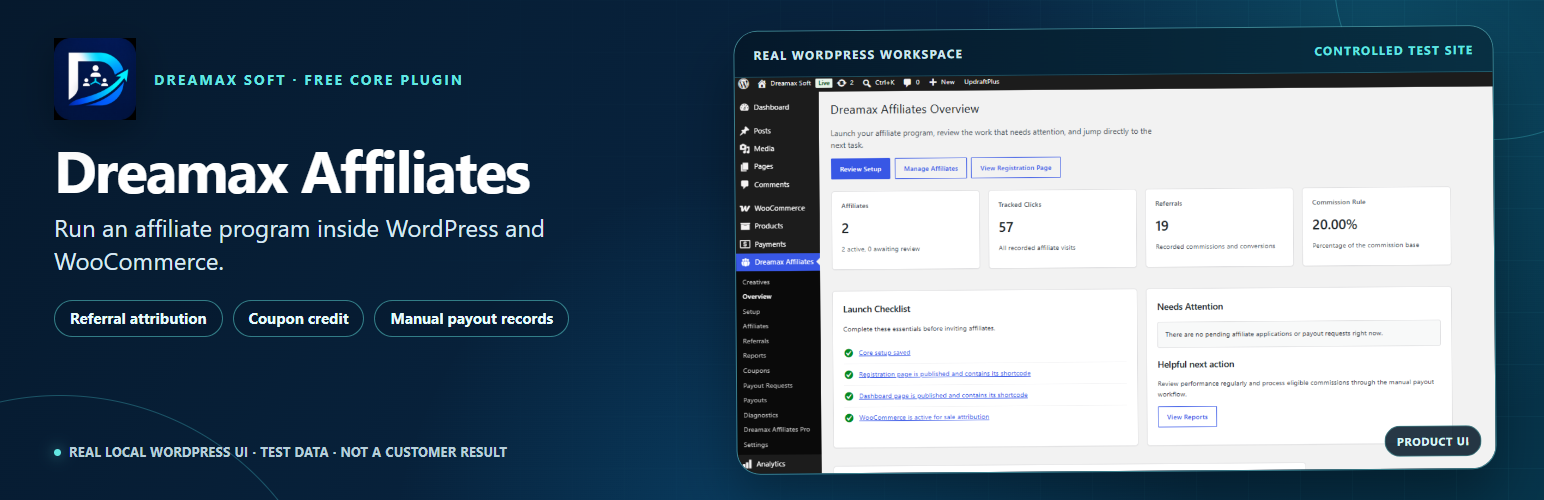This screenshot has height=500, width=1544.
Task: Open the Dreamax Soft home icon in admin bar
Action: (x=762, y=83)
